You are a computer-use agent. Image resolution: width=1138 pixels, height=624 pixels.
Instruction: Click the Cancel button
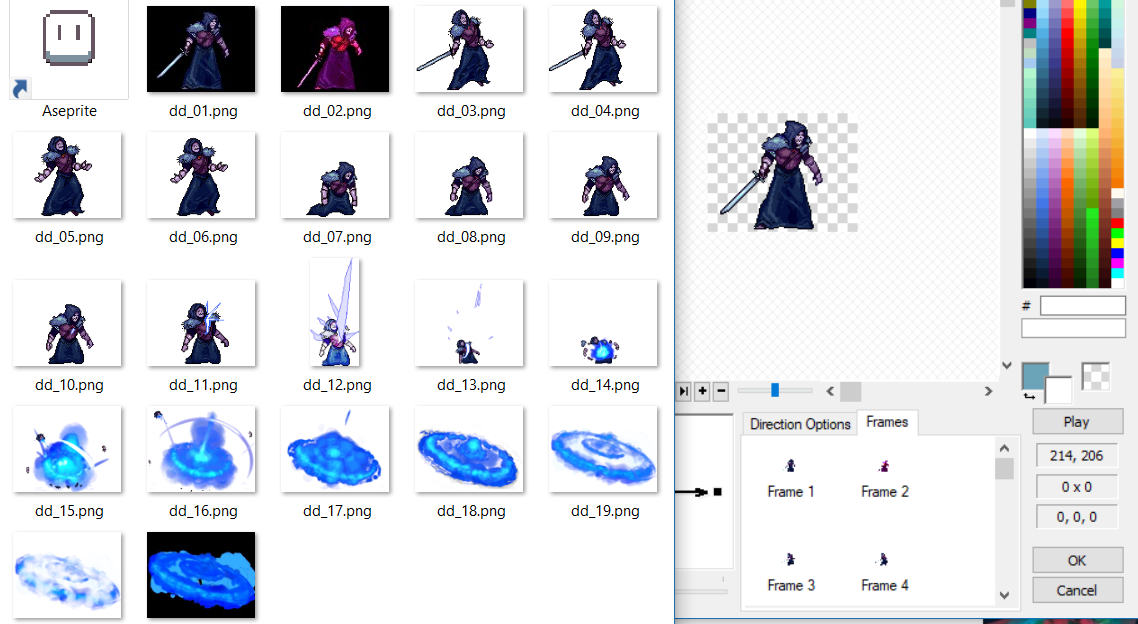pos(1076,590)
